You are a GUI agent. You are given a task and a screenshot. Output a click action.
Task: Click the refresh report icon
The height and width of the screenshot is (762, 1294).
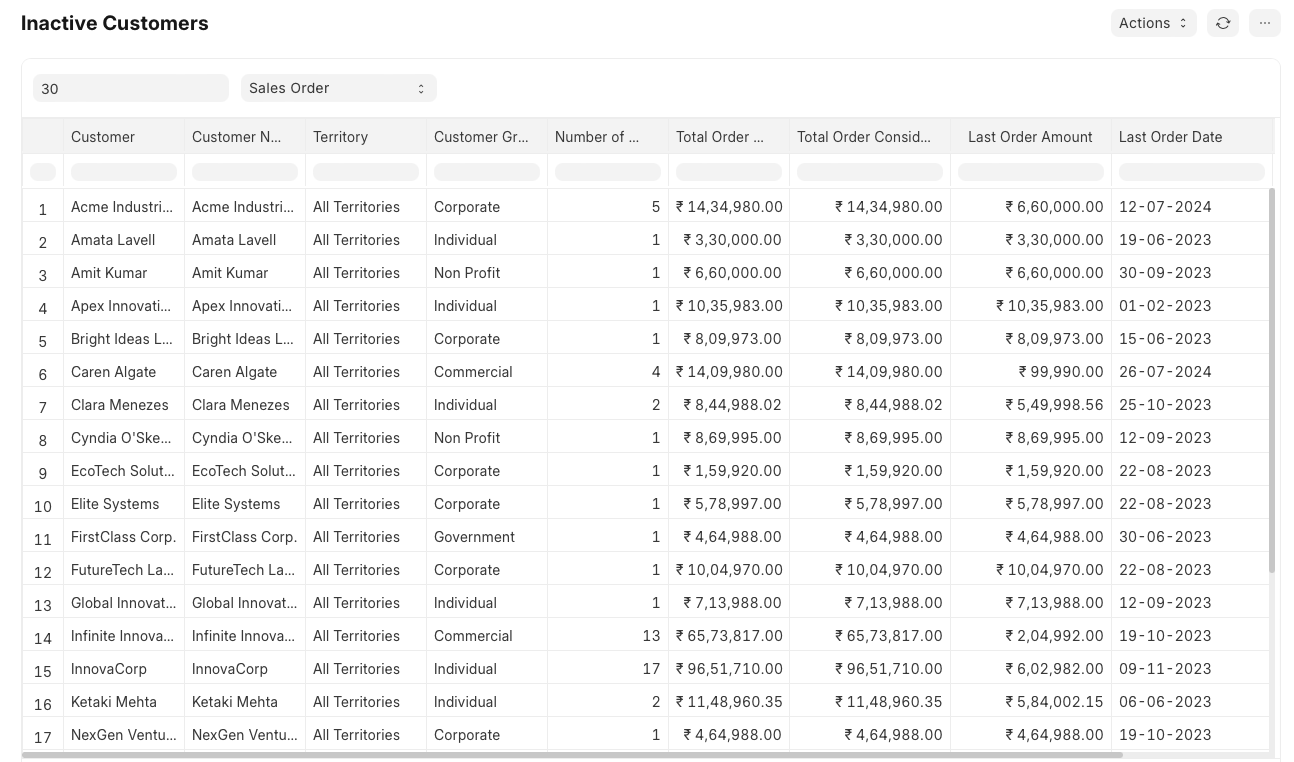tap(1222, 23)
